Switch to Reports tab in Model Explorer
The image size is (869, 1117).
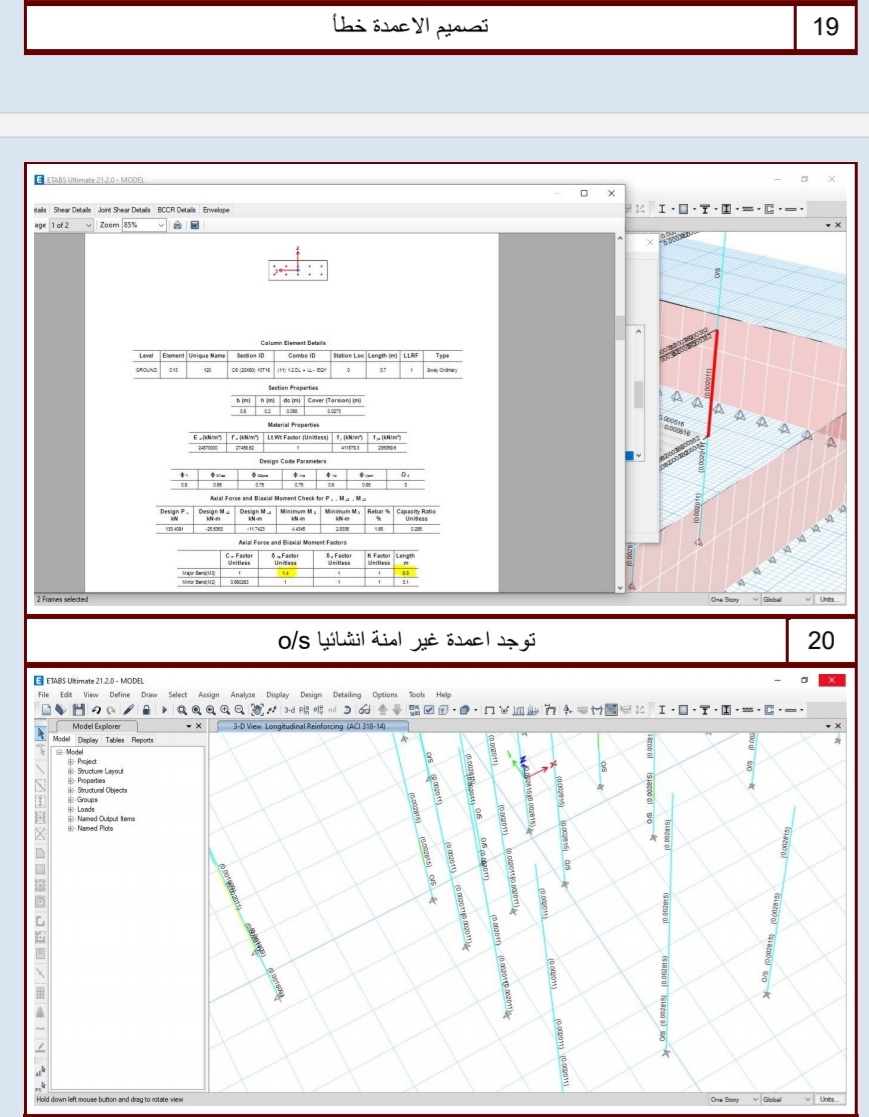(142, 740)
